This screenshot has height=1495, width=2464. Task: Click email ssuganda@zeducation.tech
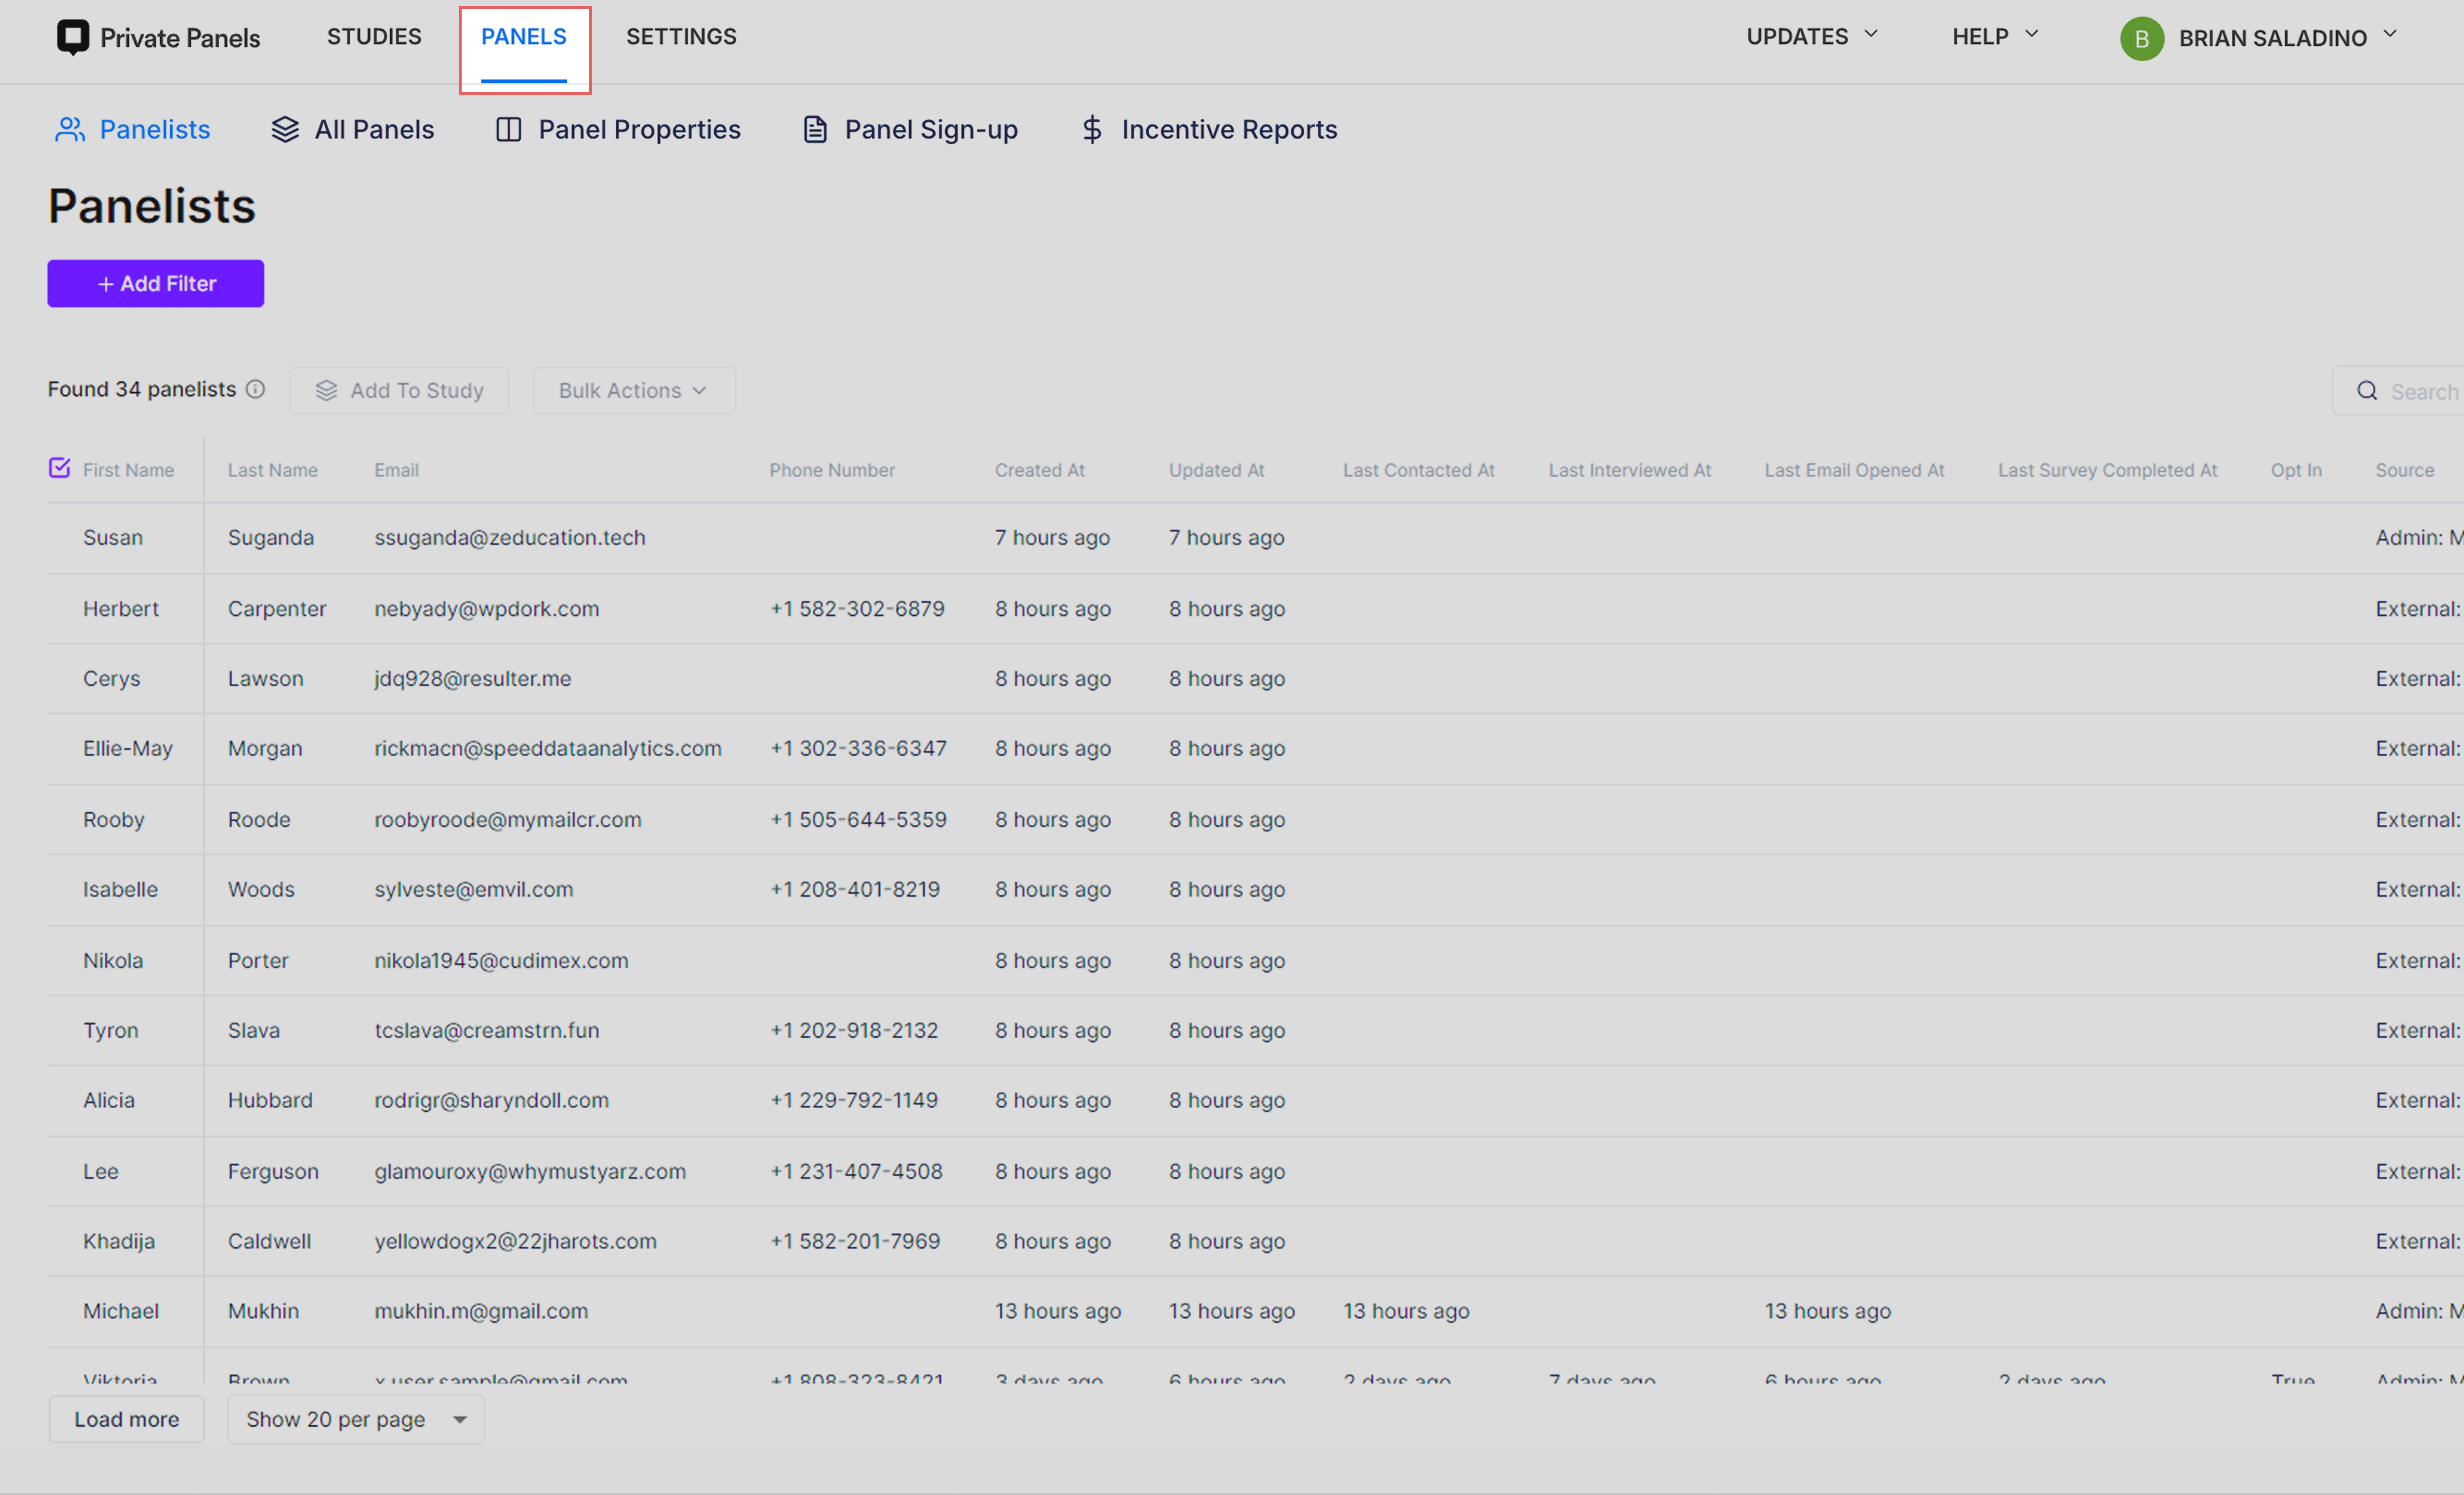510,538
